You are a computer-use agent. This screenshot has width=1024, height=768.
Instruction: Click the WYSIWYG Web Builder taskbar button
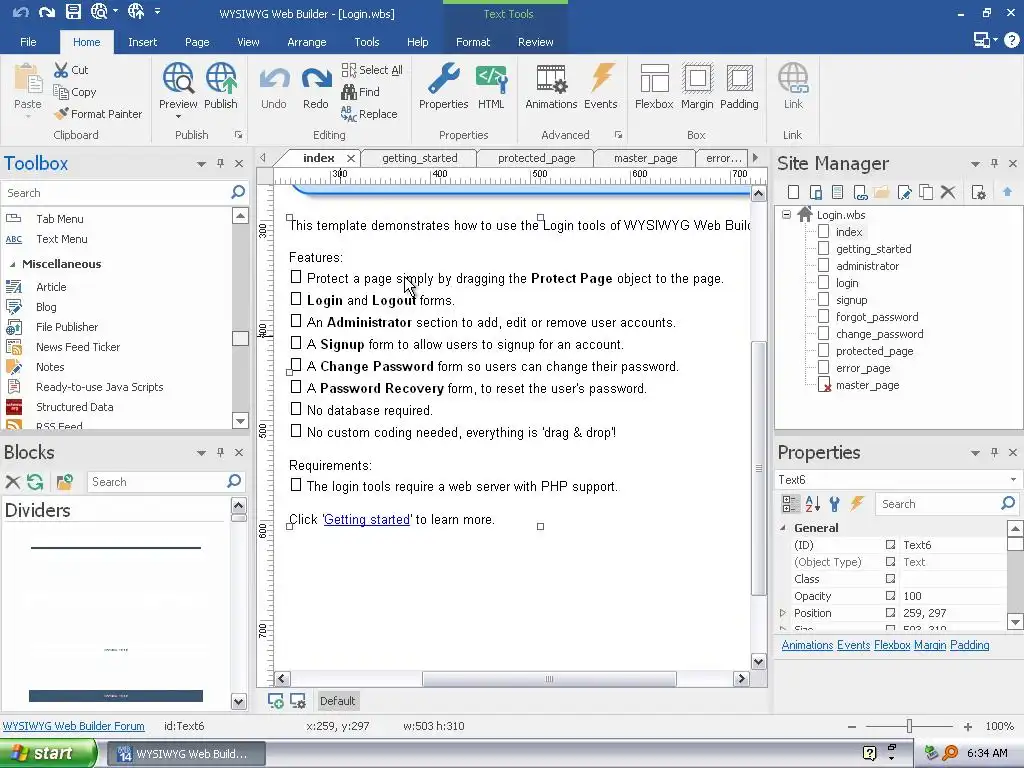click(186, 754)
